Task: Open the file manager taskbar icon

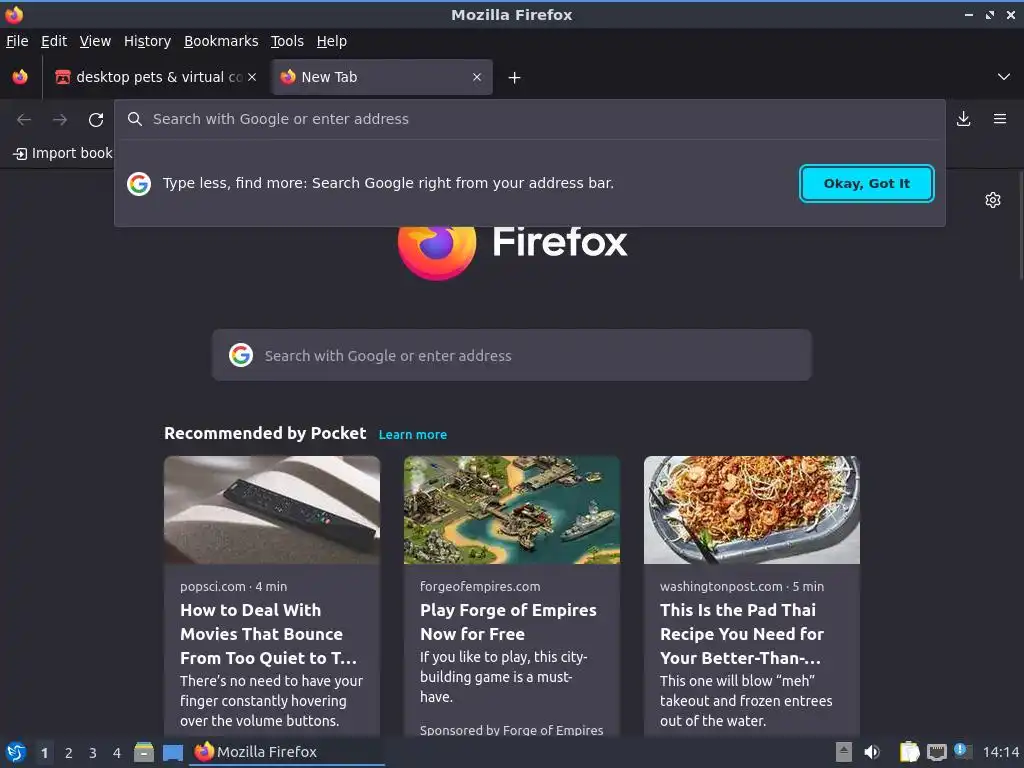Action: point(144,752)
